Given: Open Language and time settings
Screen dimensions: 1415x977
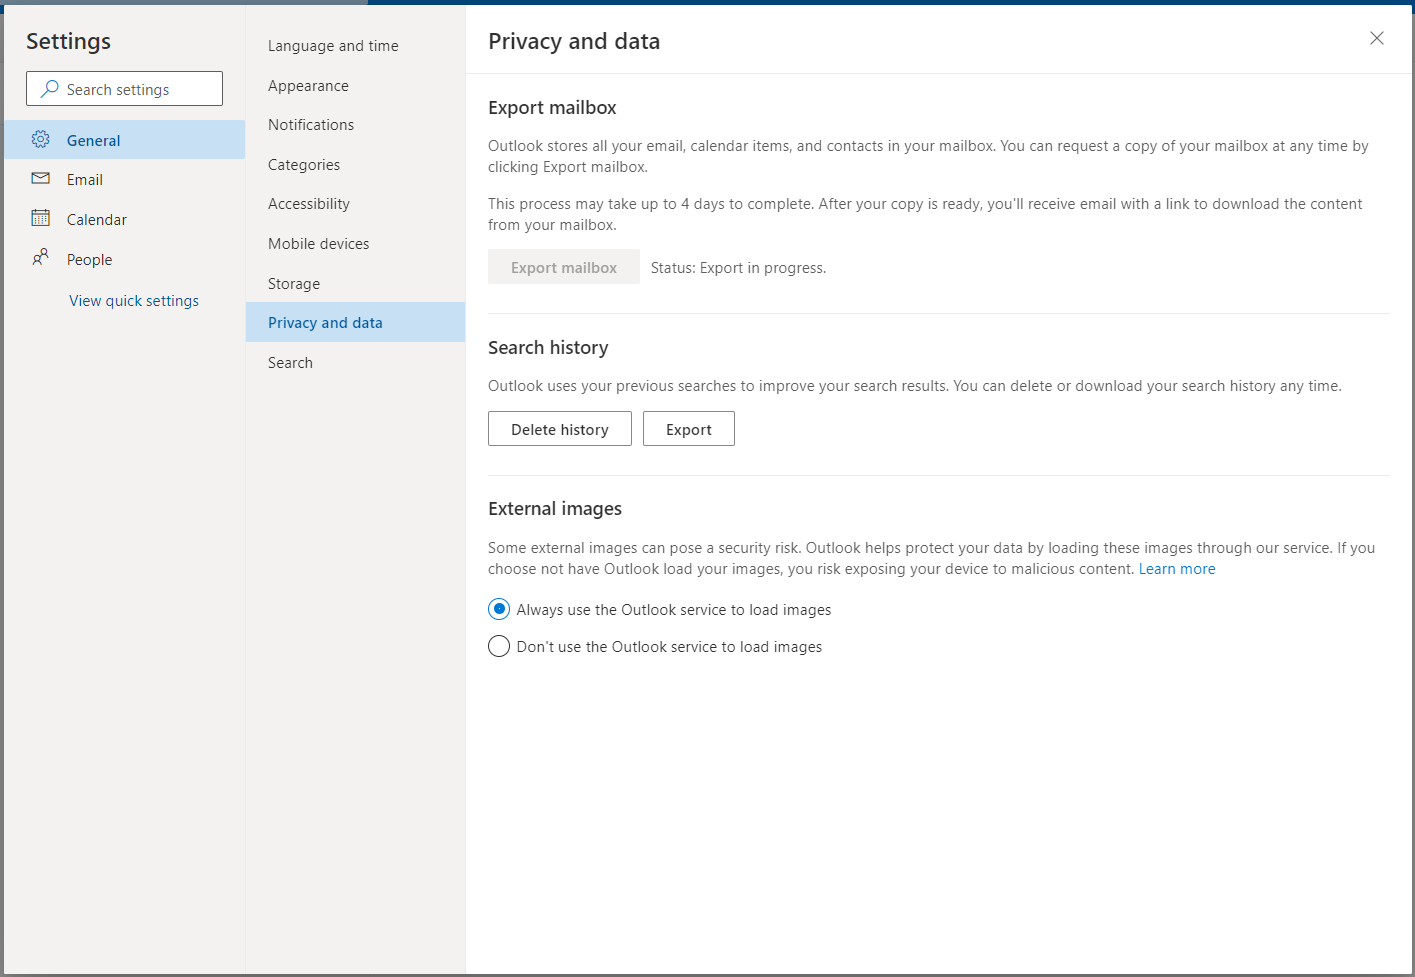Looking at the screenshot, I should click(333, 46).
